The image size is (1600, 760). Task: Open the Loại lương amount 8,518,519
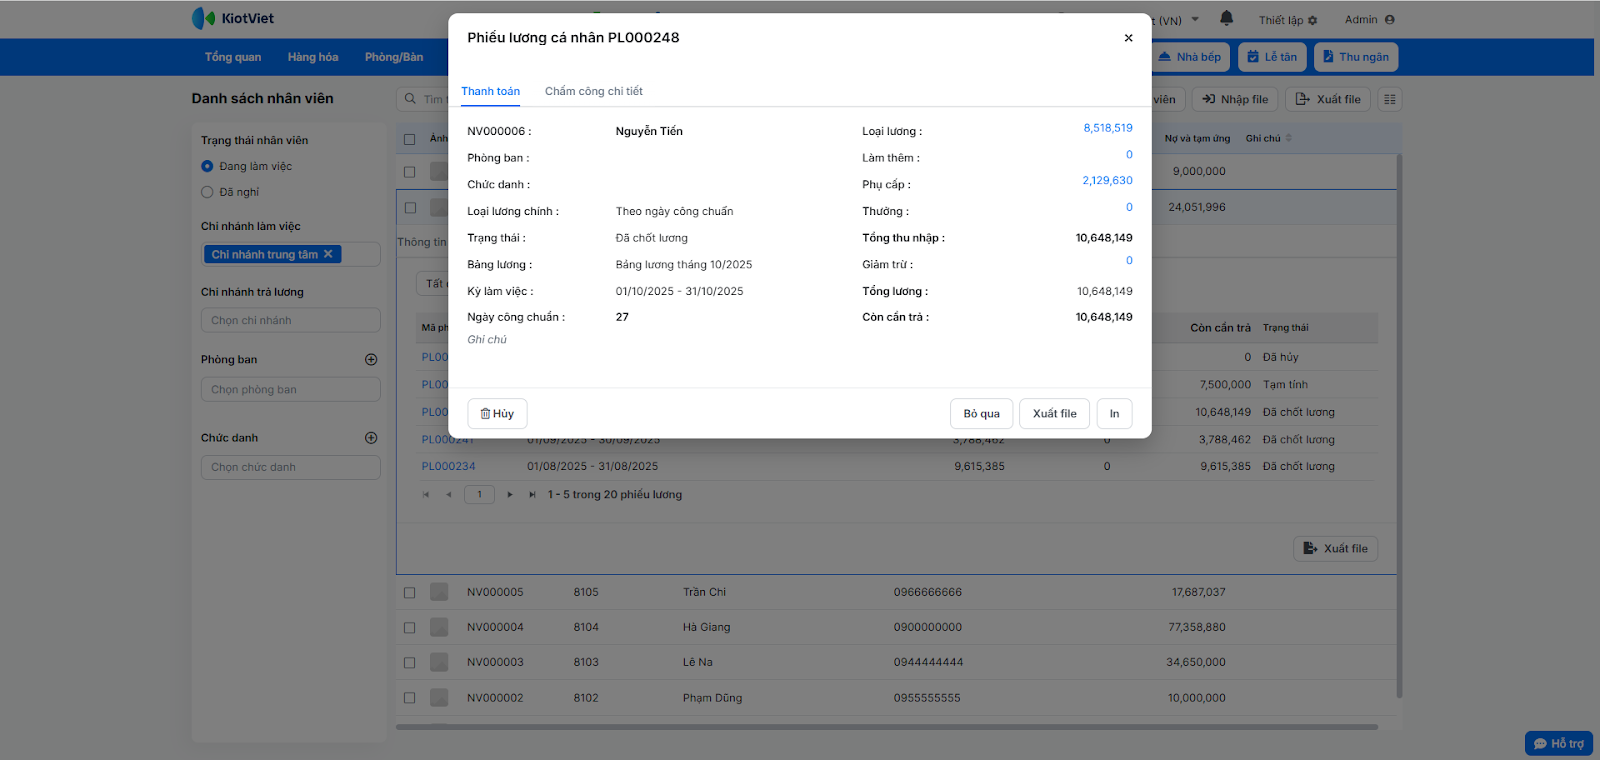coord(1108,128)
